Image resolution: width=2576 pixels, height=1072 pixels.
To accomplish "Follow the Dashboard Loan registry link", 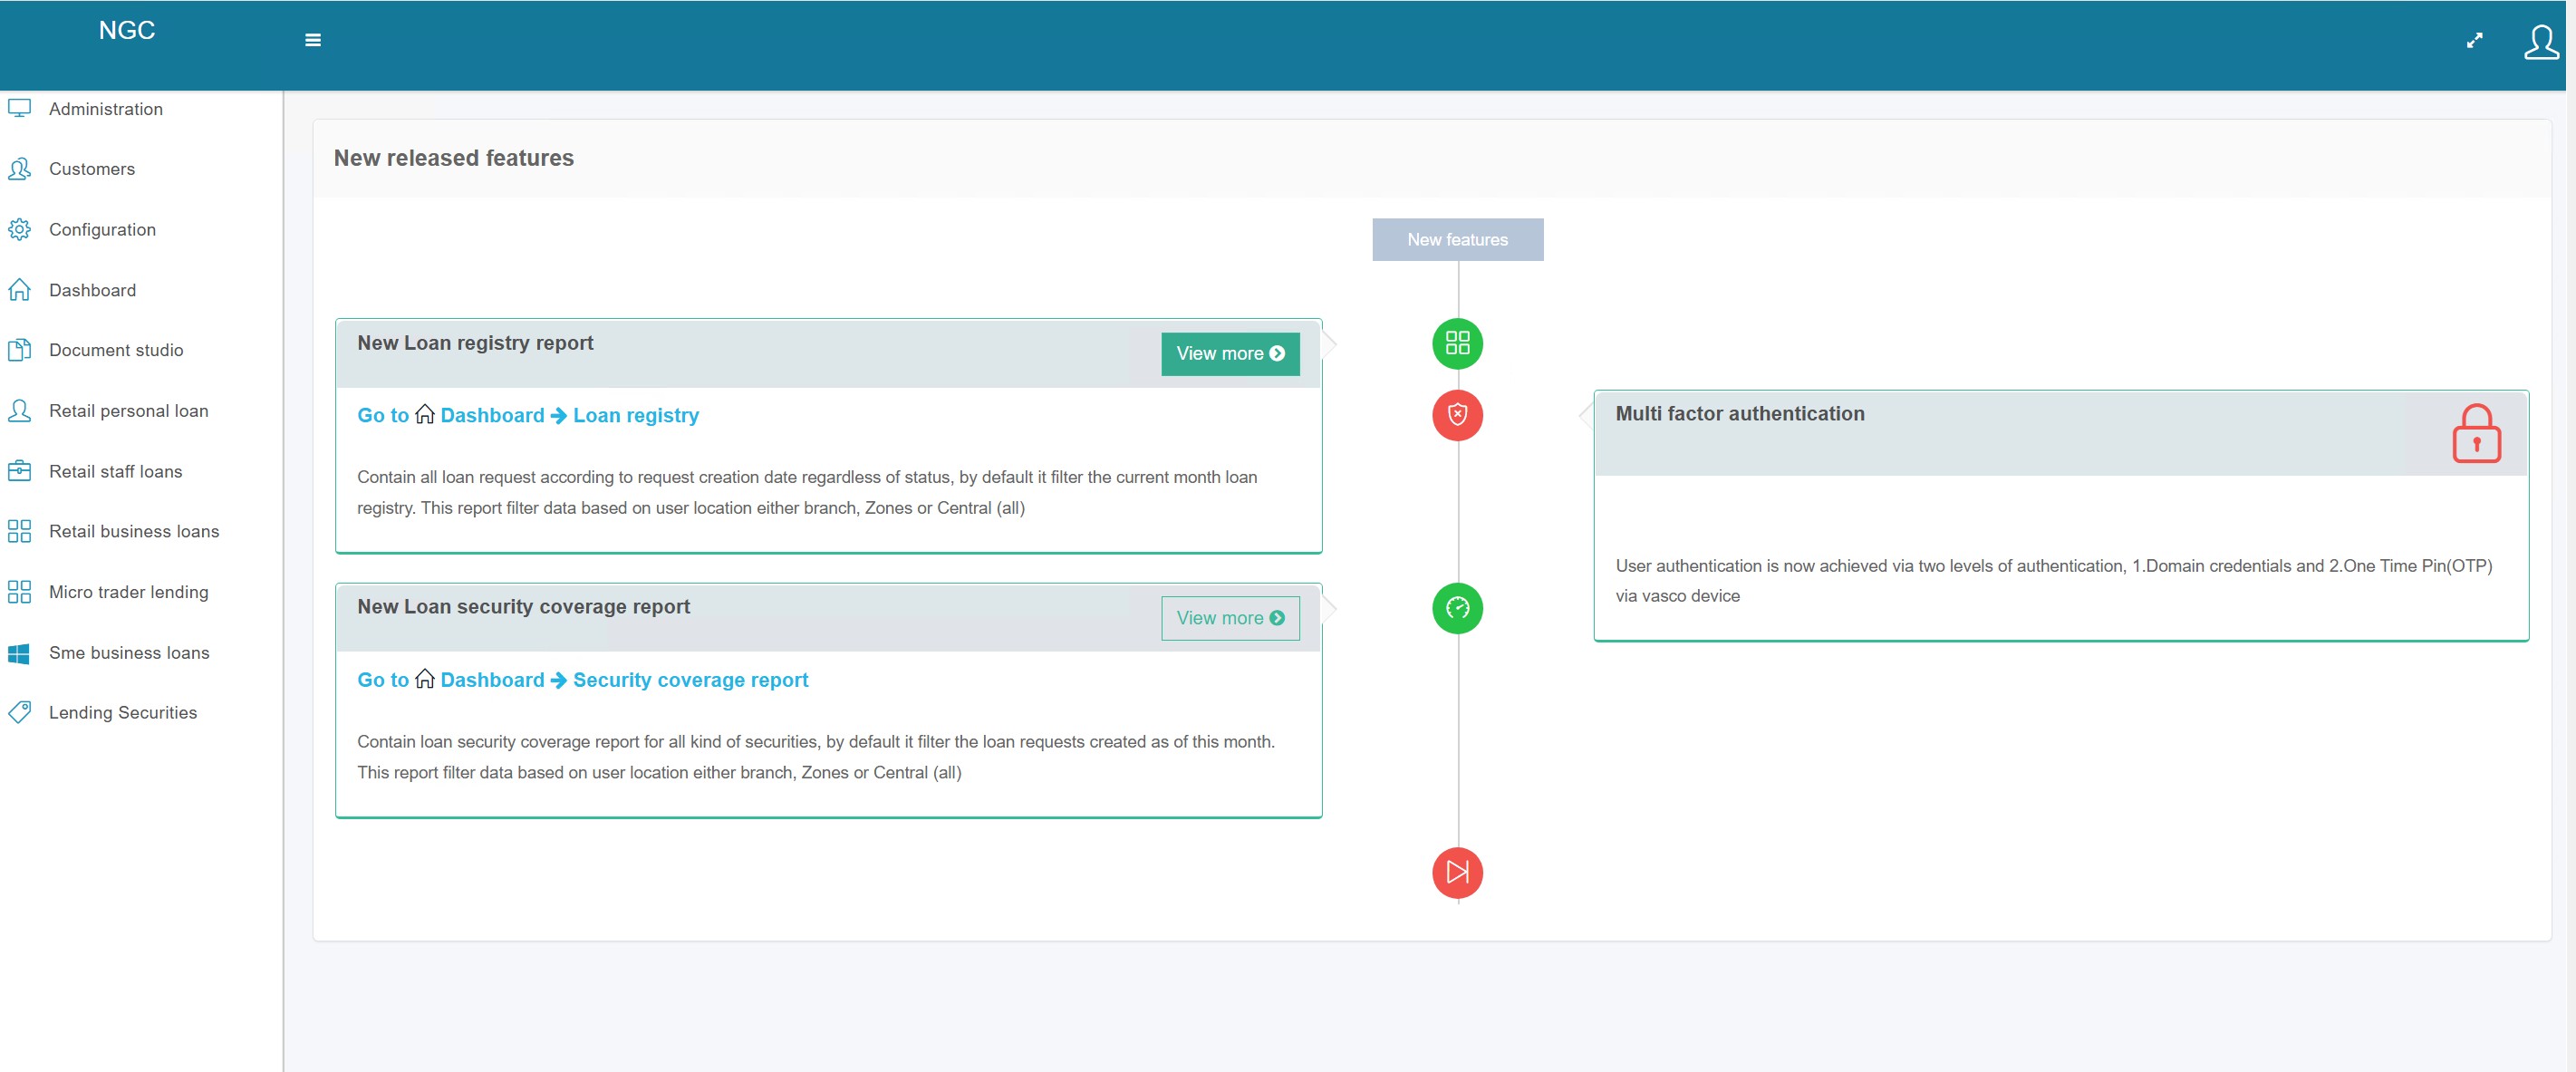I will coord(634,416).
